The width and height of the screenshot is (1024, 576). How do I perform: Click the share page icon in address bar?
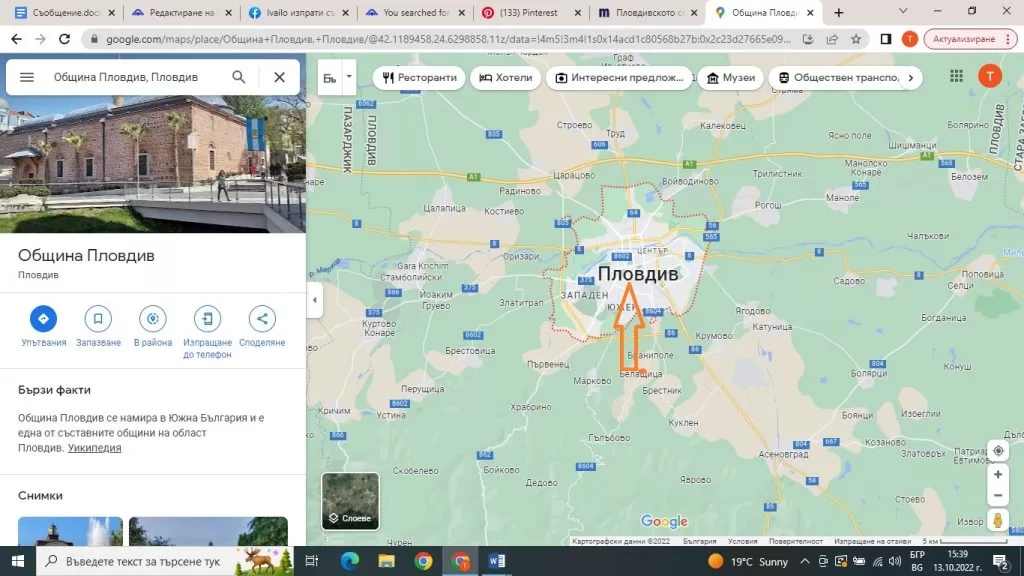click(832, 39)
